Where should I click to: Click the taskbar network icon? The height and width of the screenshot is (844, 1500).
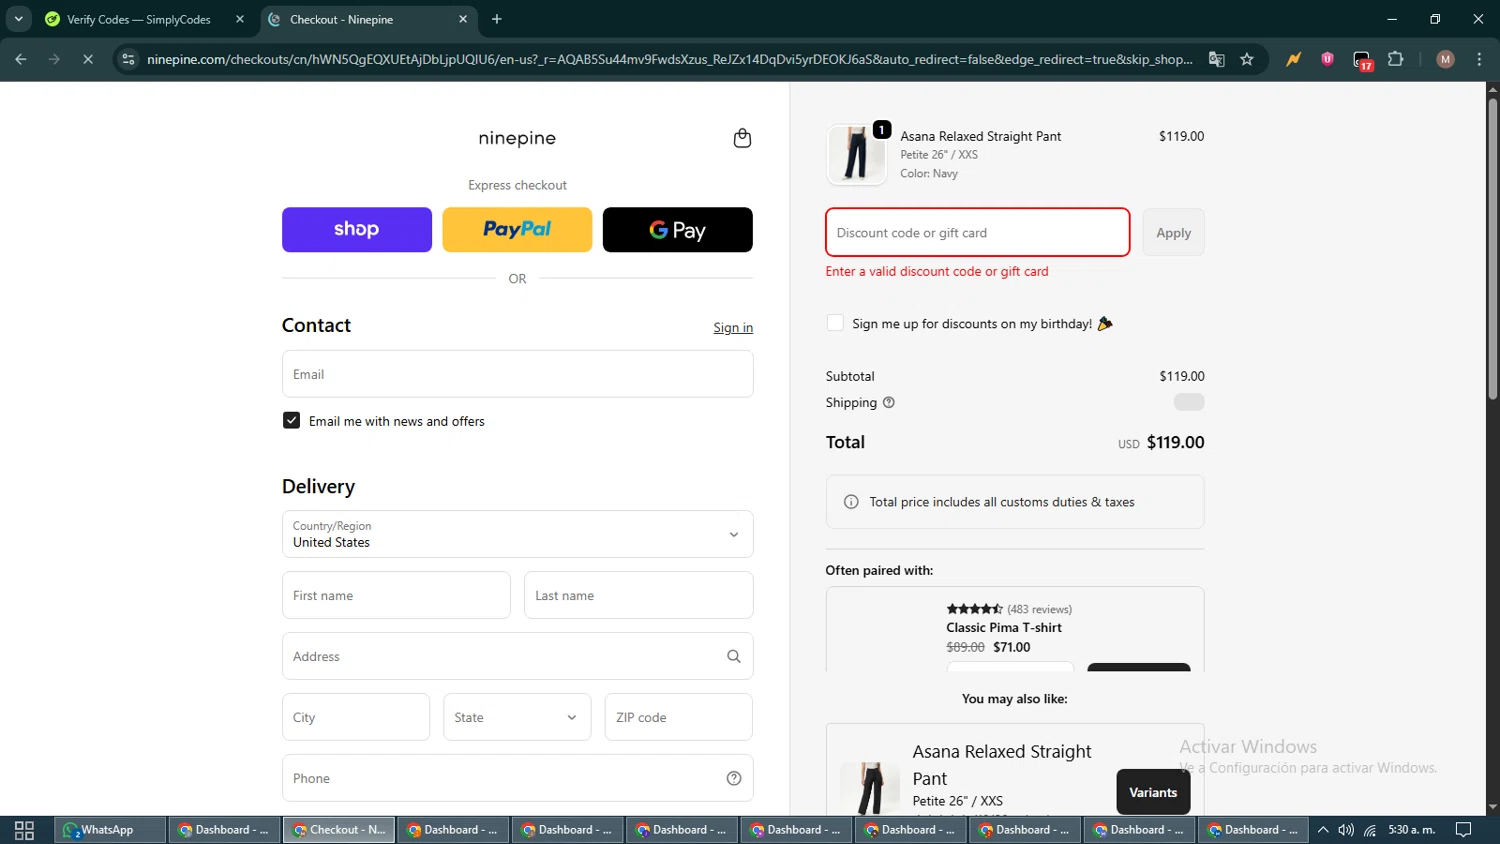point(1370,830)
